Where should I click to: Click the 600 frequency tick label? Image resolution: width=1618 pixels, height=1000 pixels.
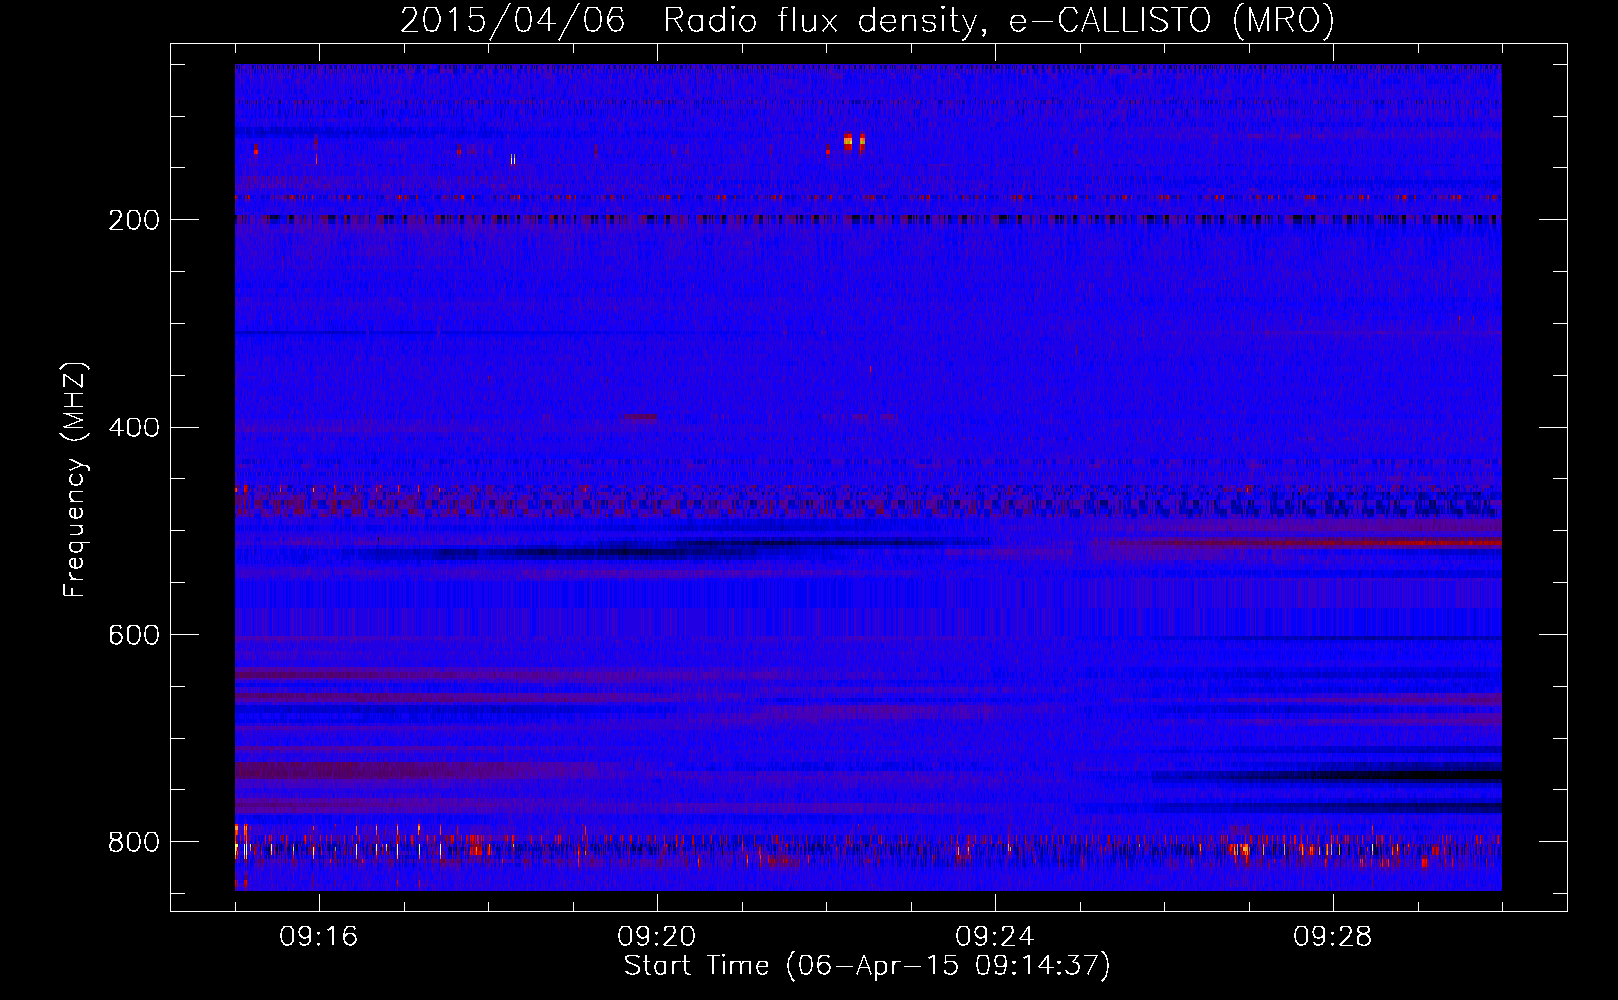click(133, 636)
